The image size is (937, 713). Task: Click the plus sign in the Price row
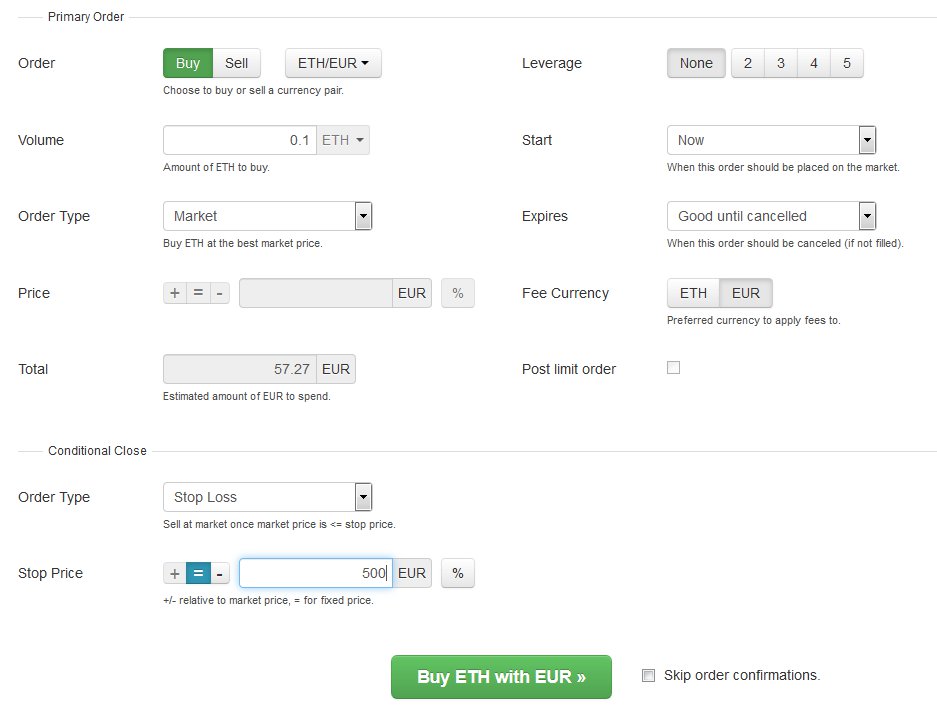pos(174,293)
